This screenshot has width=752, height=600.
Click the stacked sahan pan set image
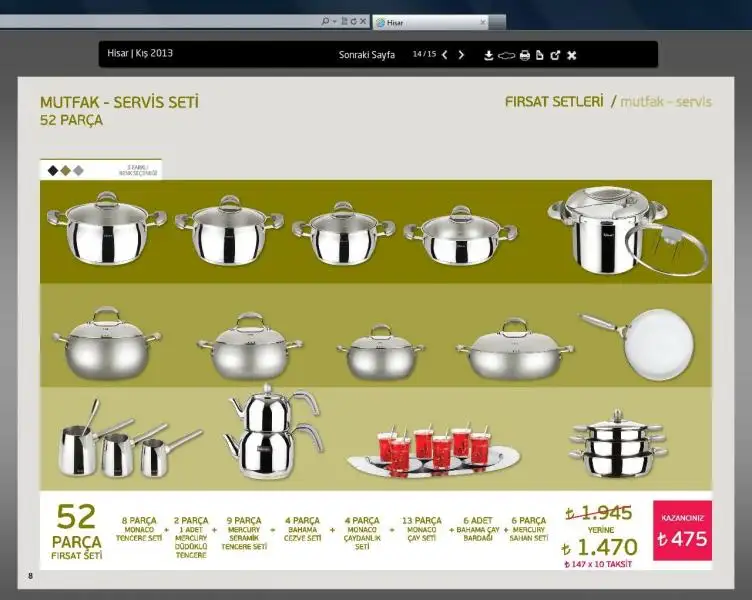coord(618,444)
